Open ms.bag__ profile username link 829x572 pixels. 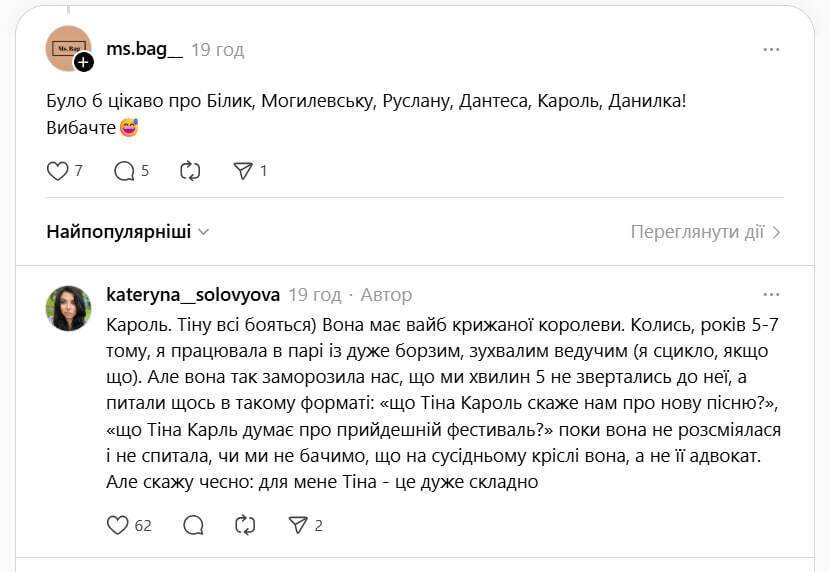[144, 49]
